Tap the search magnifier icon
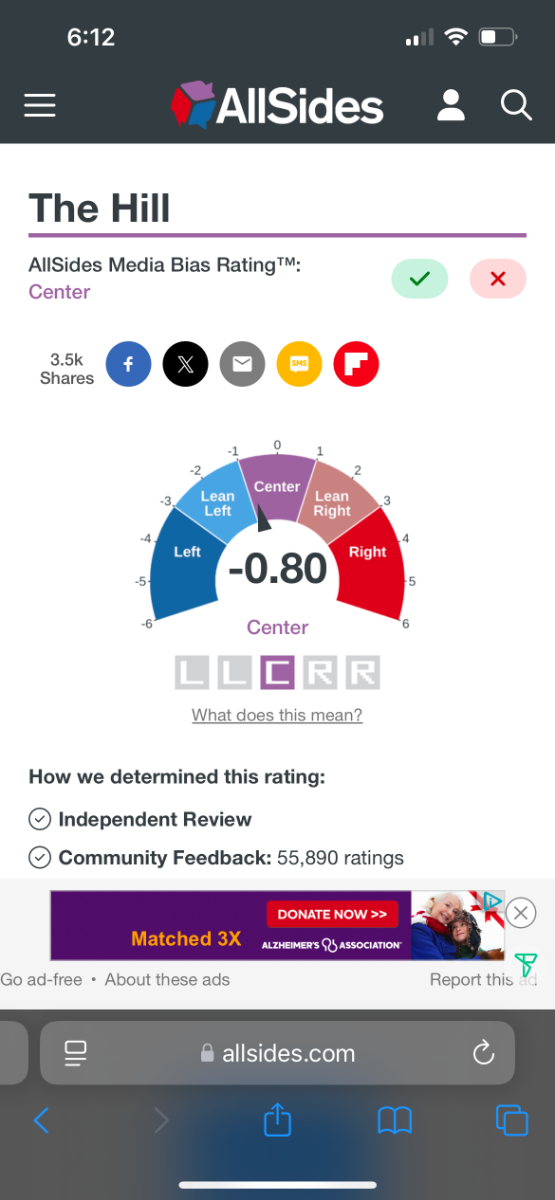The width and height of the screenshot is (555, 1200). click(516, 105)
